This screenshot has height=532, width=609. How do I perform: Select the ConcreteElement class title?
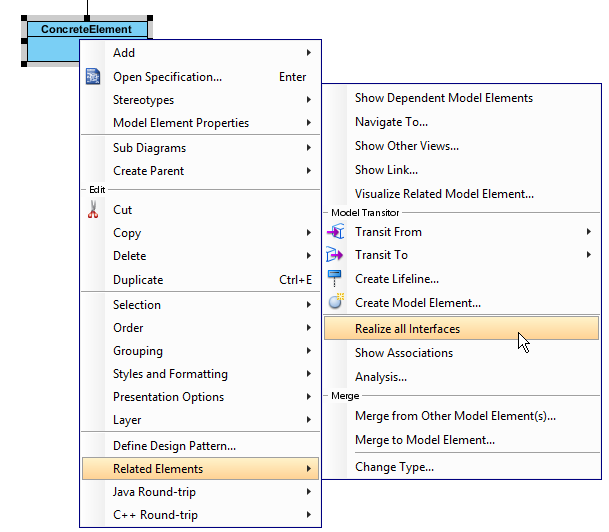[87, 29]
